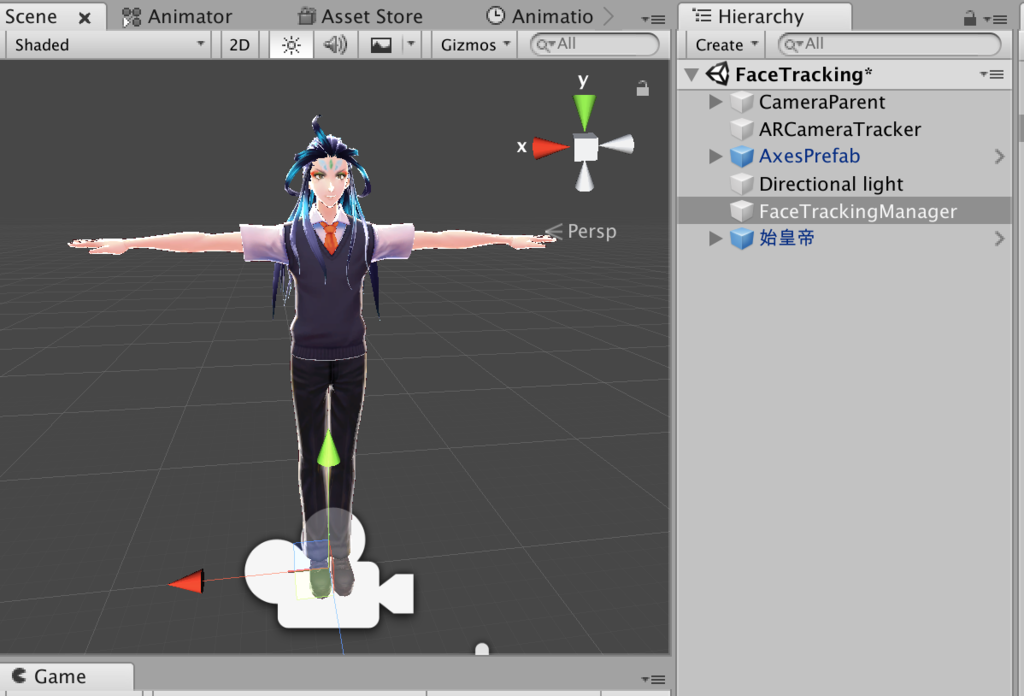Switch to the Animator tab
This screenshot has height=696, width=1024.
tap(178, 16)
